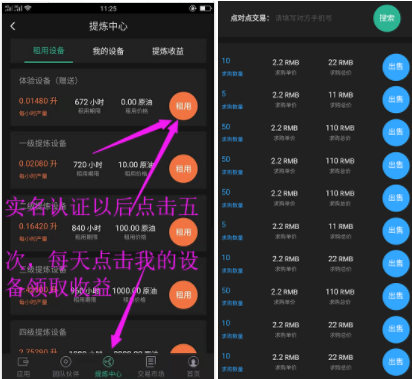This screenshot has height=379, width=412.
Task: Focus the 点对点交易 phone number field
Action: 303,18
